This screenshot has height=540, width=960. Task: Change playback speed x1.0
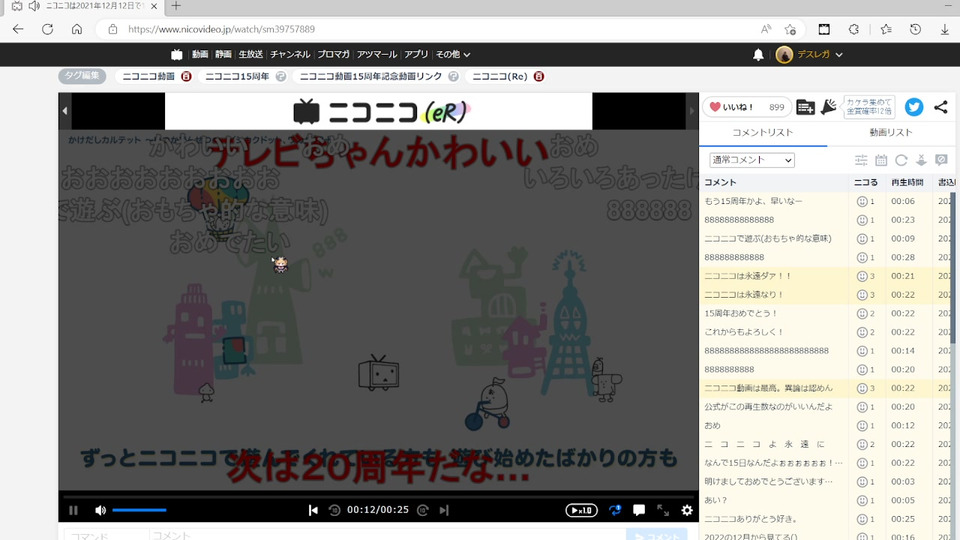581,510
